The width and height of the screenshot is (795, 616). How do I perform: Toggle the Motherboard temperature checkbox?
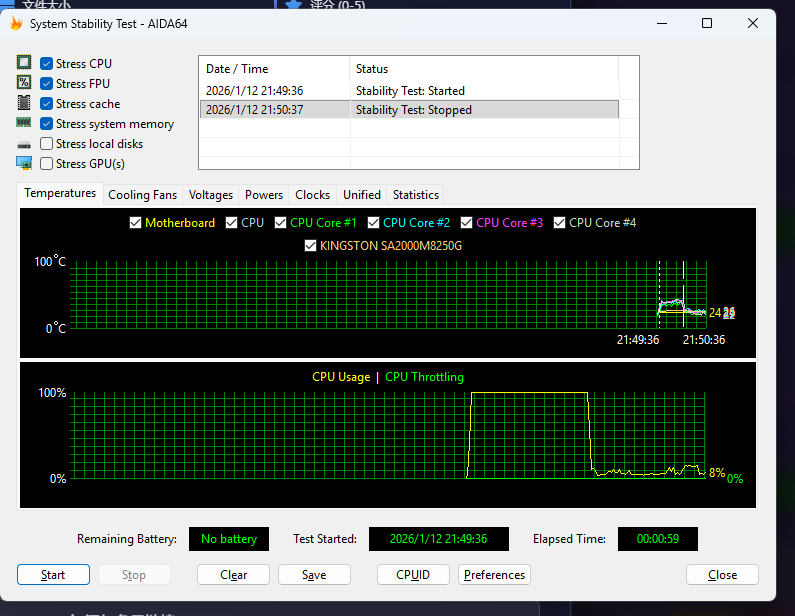pos(135,223)
